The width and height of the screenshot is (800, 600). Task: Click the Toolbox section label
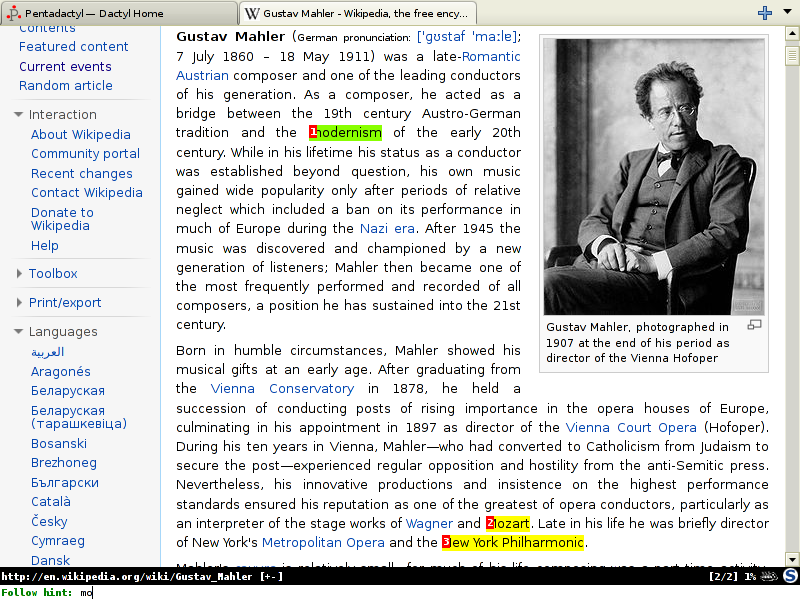click(x=53, y=273)
